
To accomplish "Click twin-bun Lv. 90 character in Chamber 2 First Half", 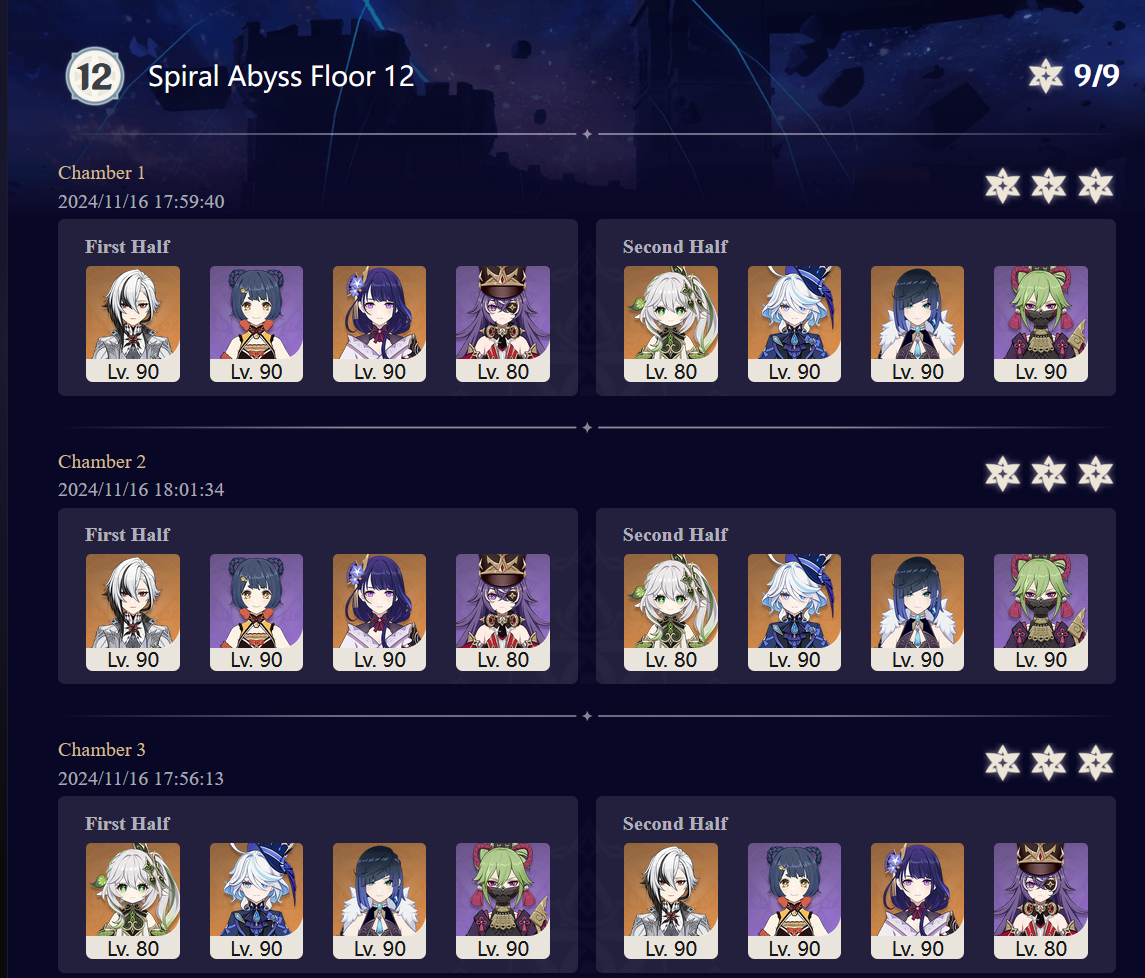I will [x=256, y=612].
